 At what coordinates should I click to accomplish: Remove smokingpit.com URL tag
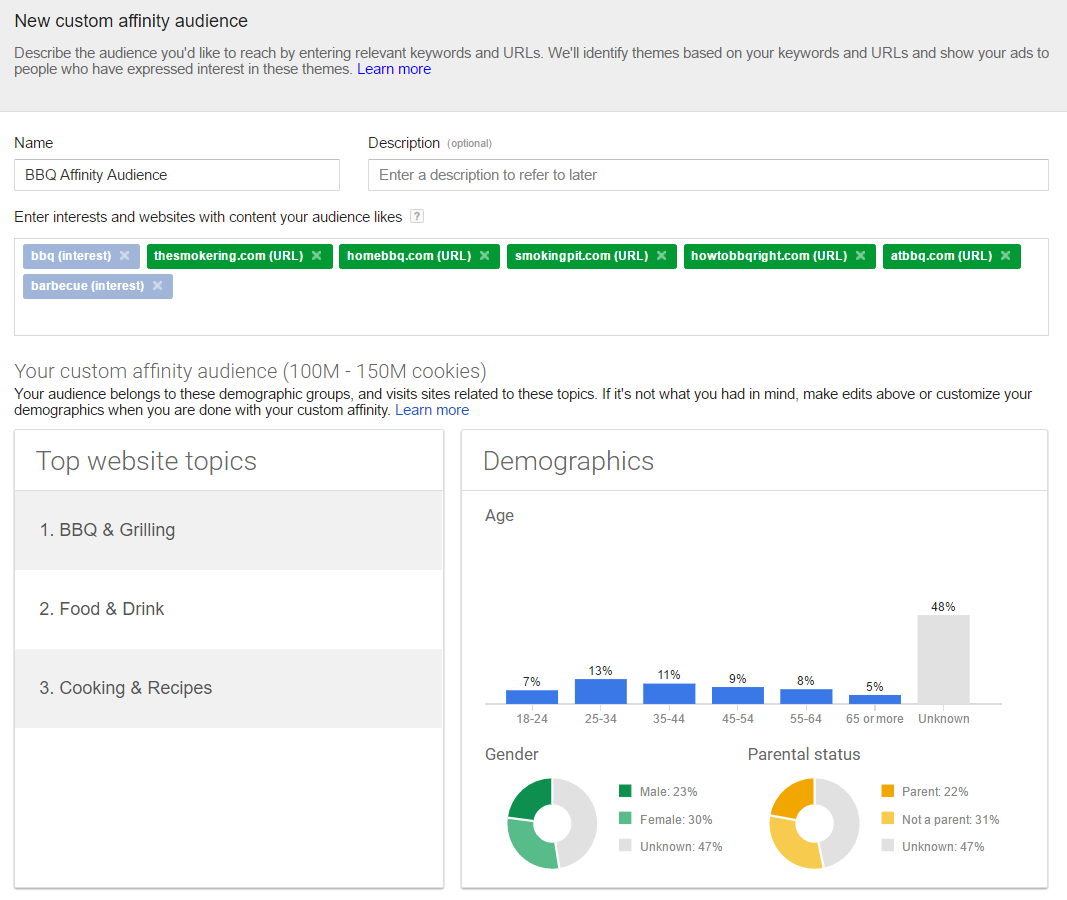pyautogui.click(x=661, y=256)
